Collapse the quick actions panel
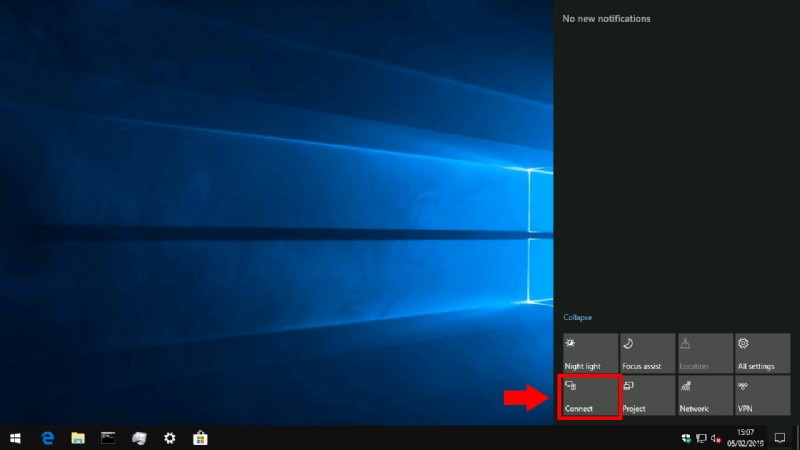The image size is (800, 450). point(577,317)
